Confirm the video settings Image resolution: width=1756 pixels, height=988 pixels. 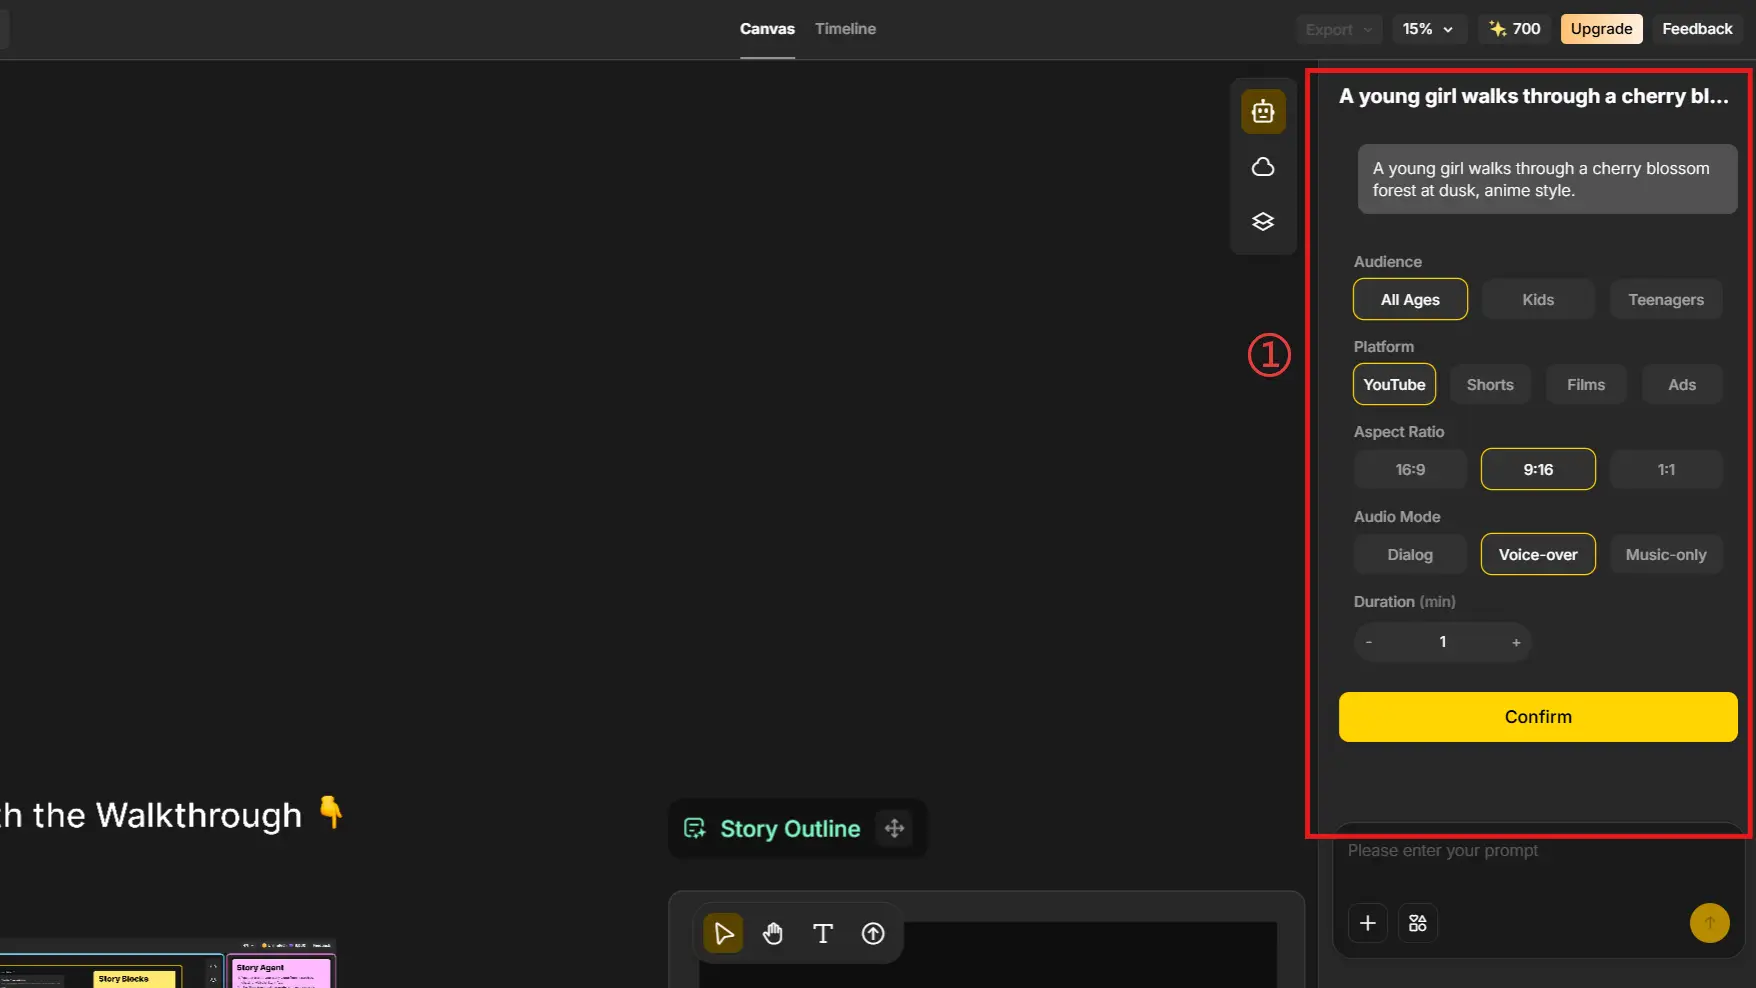[1538, 717]
